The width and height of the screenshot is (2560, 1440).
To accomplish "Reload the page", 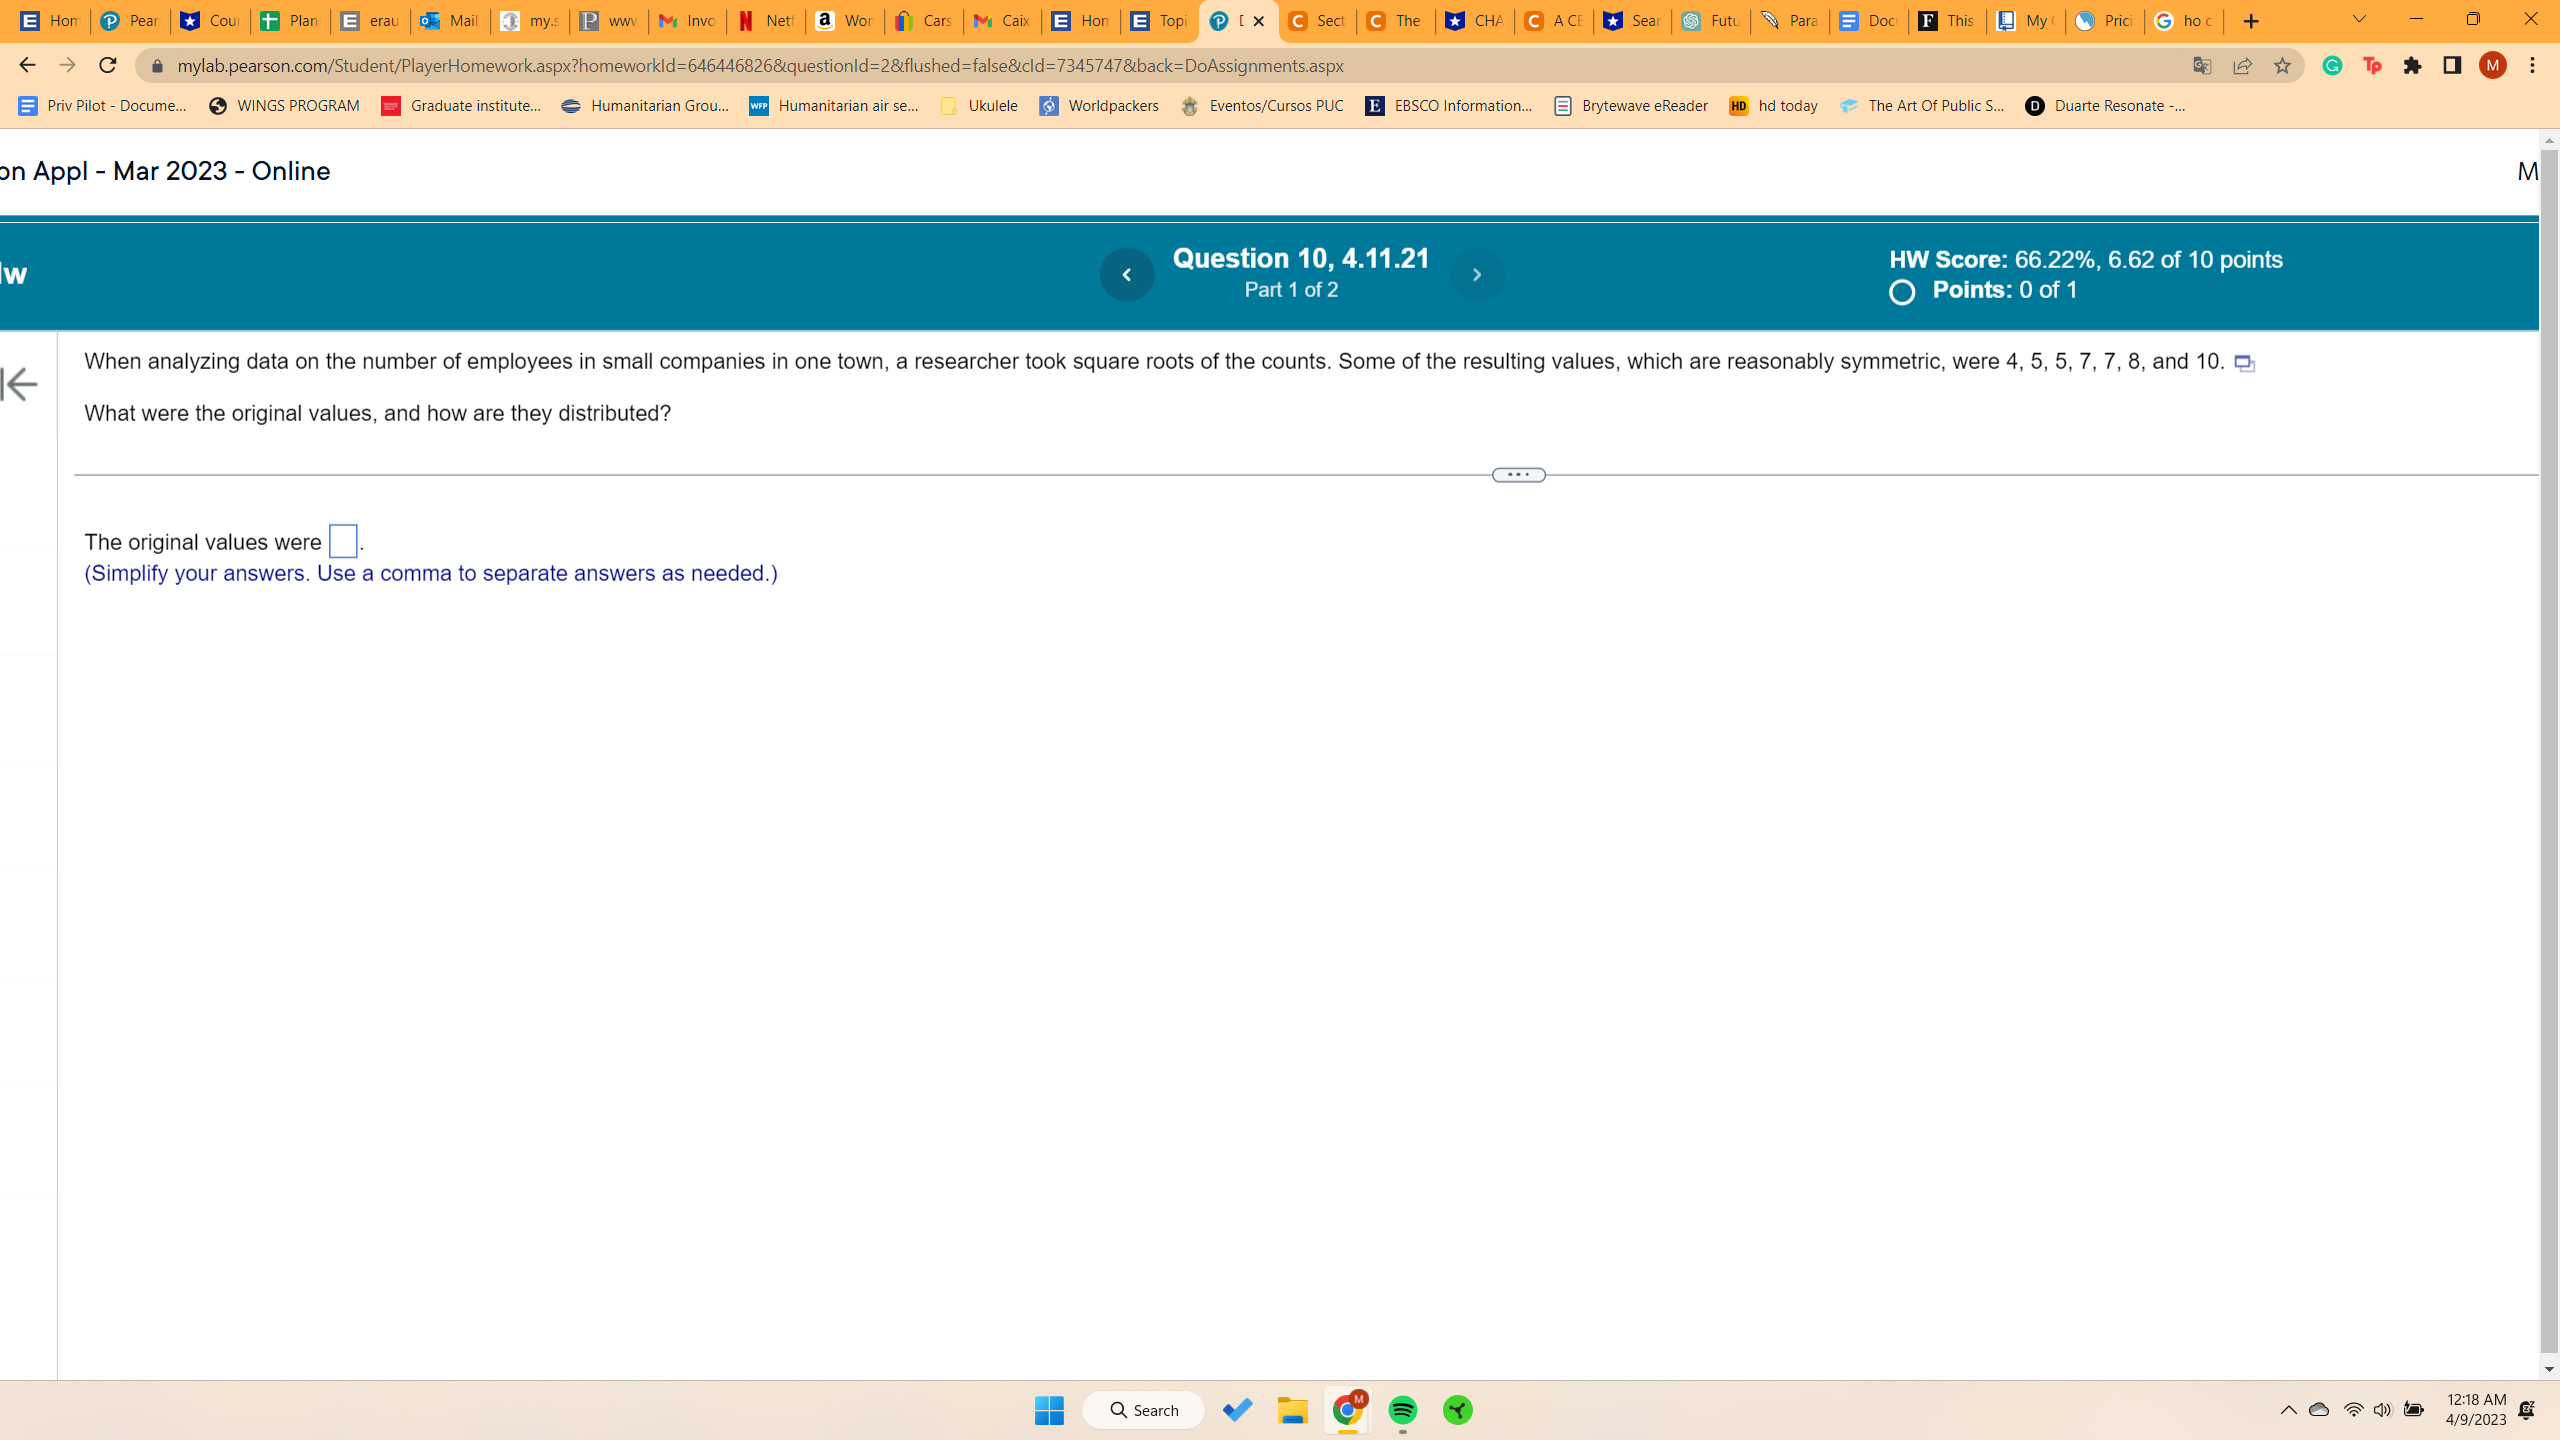I will (x=108, y=66).
